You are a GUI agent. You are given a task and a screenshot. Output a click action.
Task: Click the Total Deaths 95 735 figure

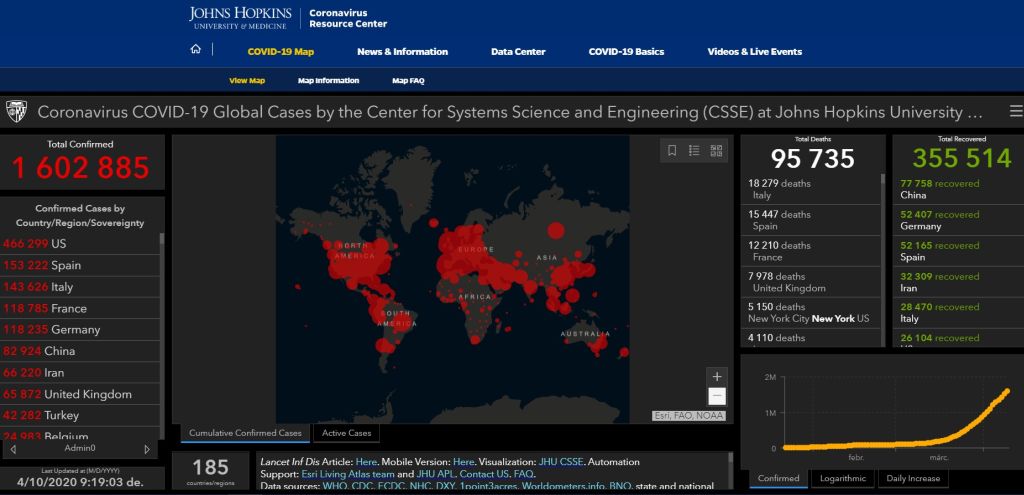point(812,159)
